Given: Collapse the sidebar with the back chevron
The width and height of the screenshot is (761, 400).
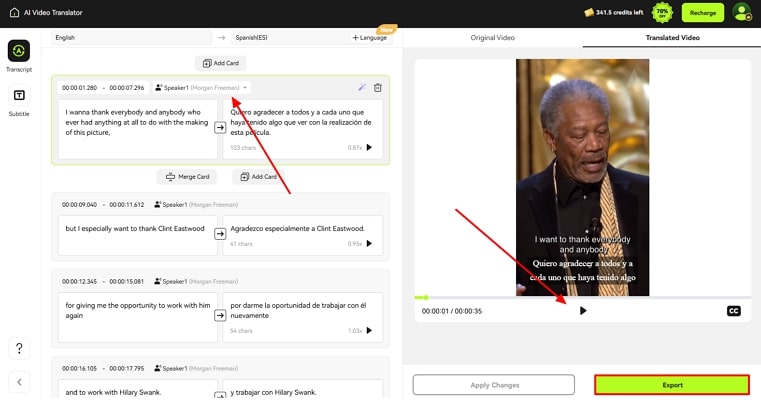Looking at the screenshot, I should tap(19, 382).
